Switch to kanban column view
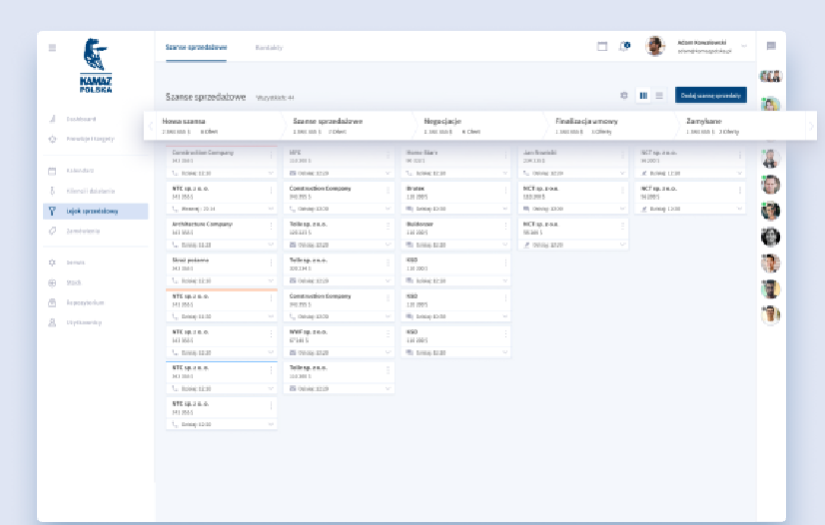Viewport: 825px width, 525px height. point(643,95)
